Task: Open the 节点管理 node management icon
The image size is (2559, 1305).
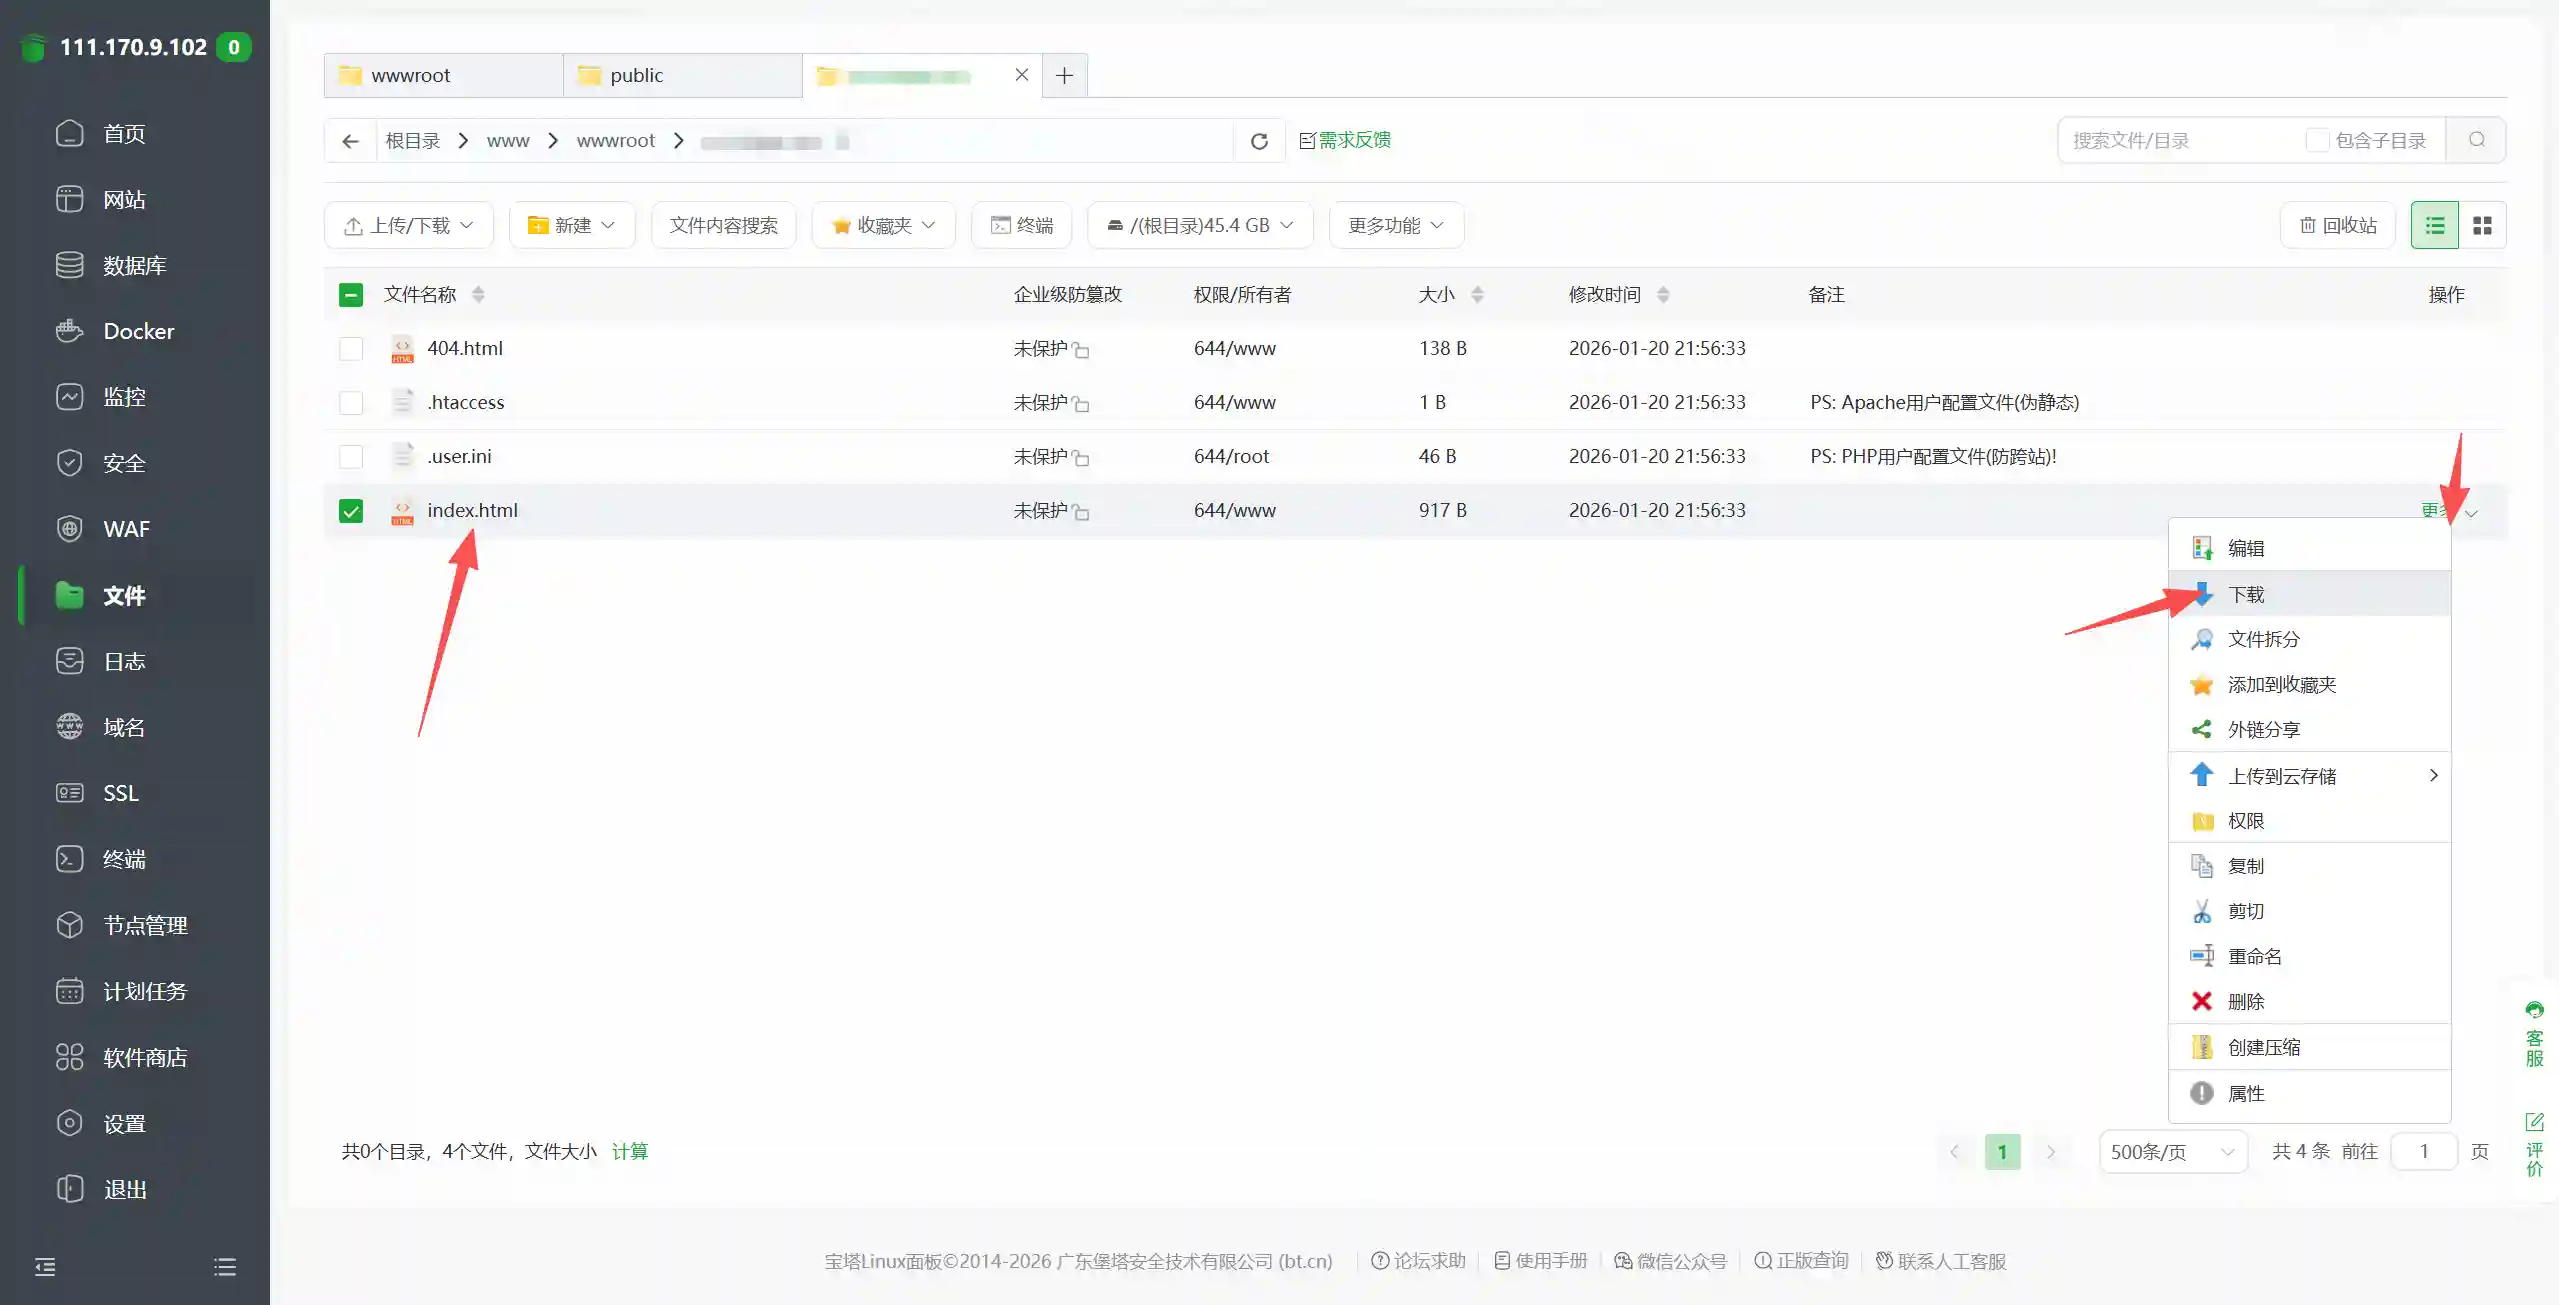Action: [x=69, y=925]
